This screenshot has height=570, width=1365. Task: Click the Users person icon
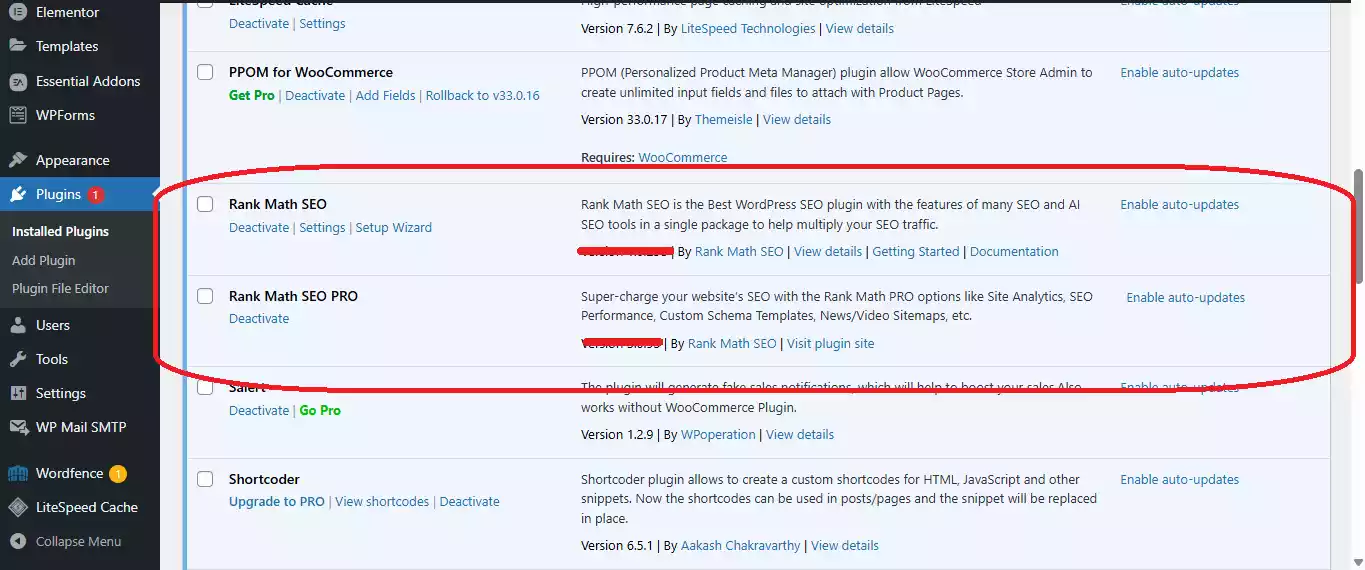[x=18, y=325]
